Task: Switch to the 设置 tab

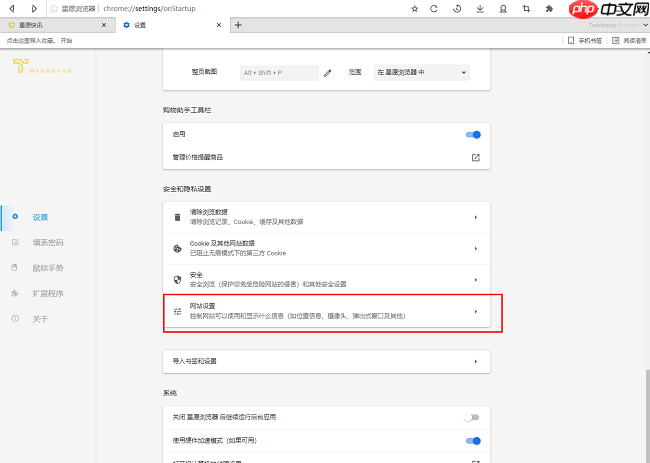Action: click(172, 25)
